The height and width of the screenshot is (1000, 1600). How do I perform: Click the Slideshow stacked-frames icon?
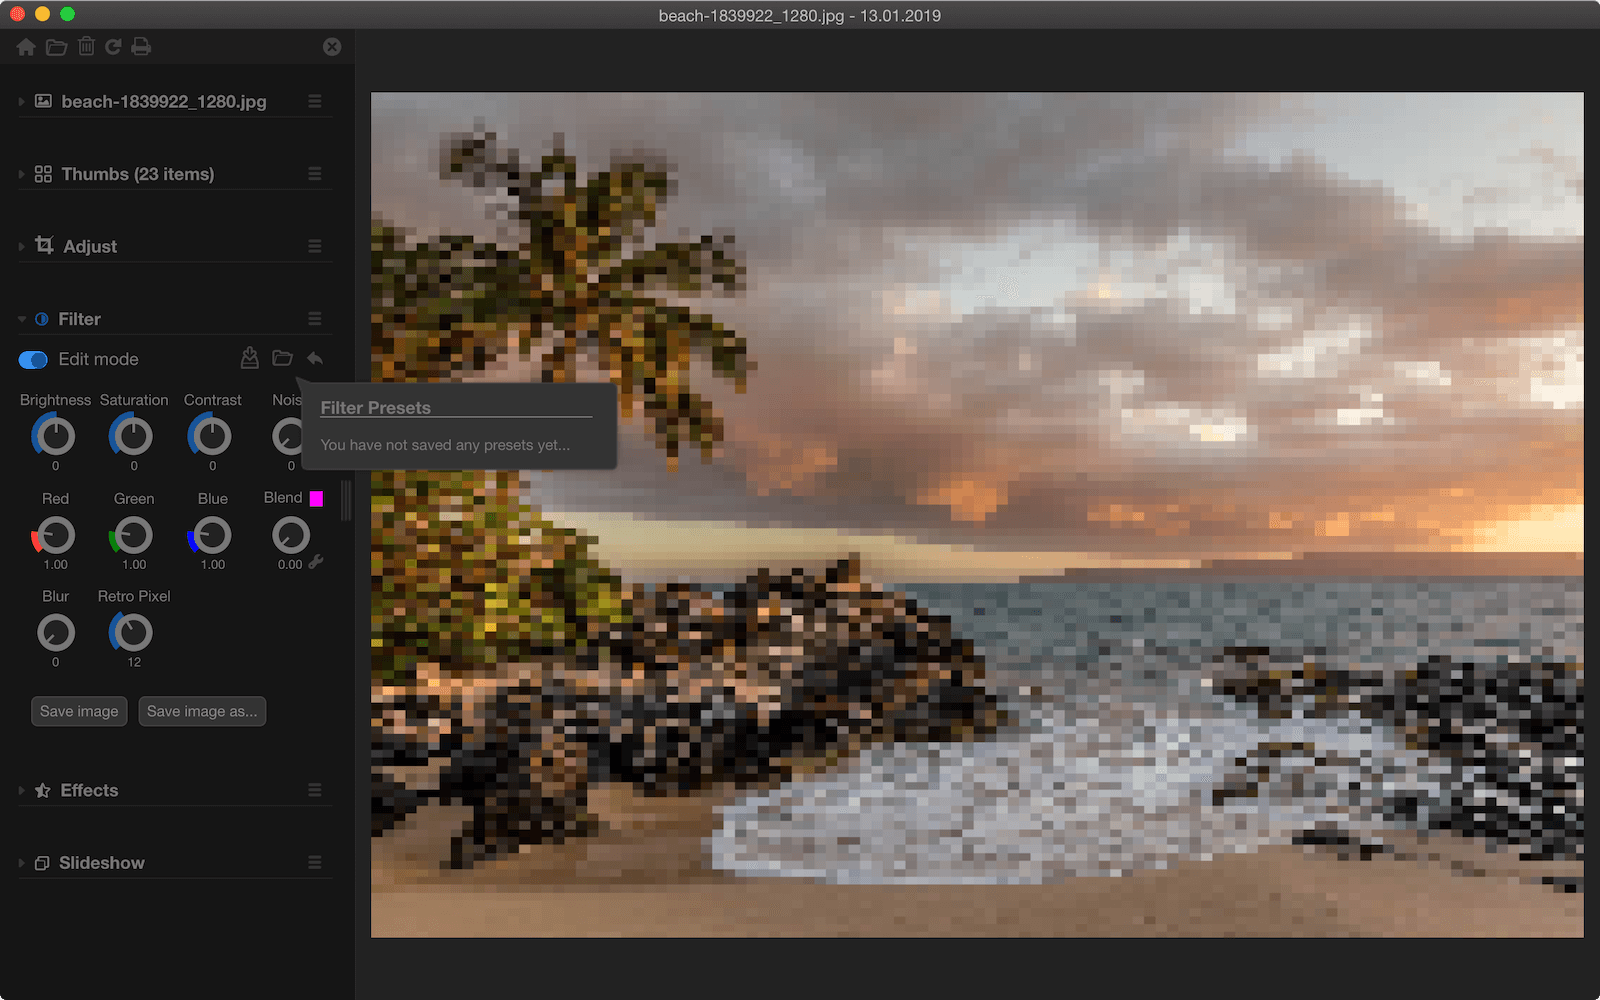[42, 863]
